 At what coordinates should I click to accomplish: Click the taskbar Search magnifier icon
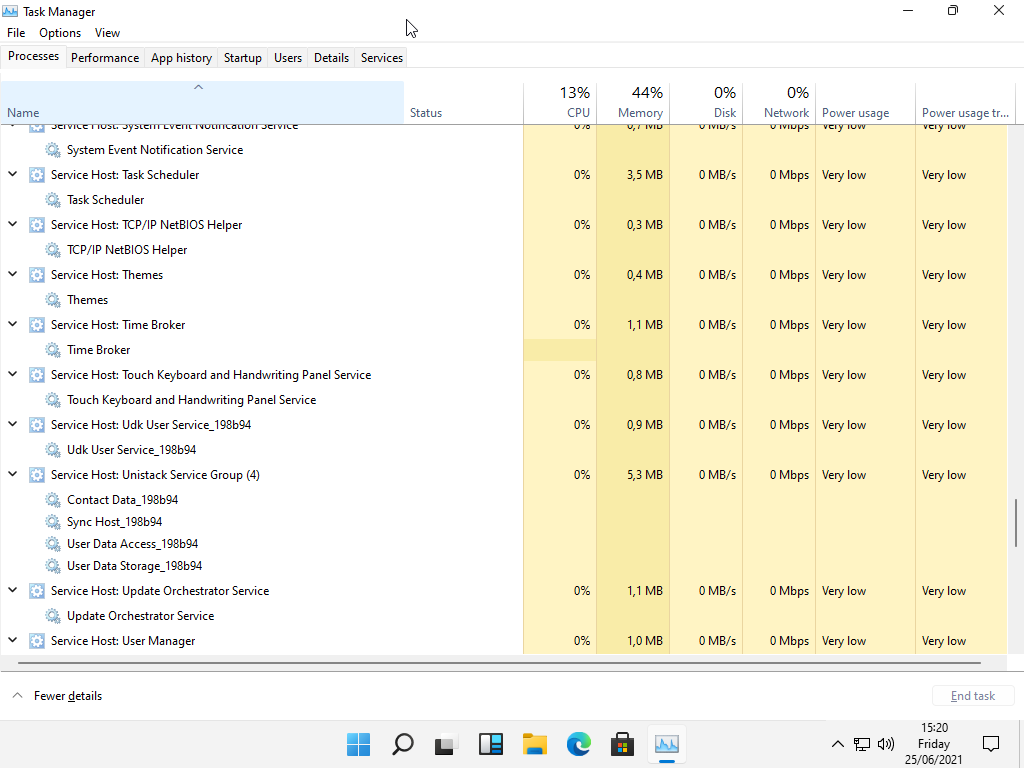[x=402, y=744]
